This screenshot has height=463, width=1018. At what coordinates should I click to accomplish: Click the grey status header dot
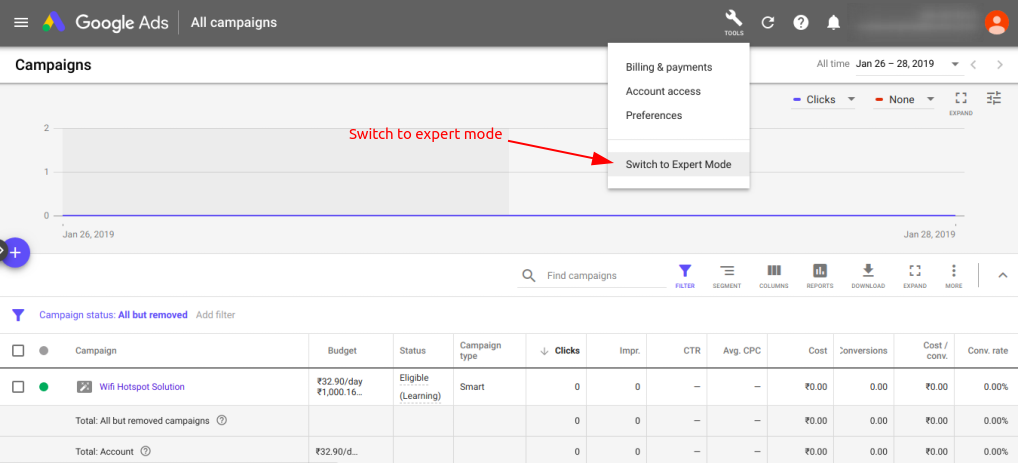click(43, 351)
